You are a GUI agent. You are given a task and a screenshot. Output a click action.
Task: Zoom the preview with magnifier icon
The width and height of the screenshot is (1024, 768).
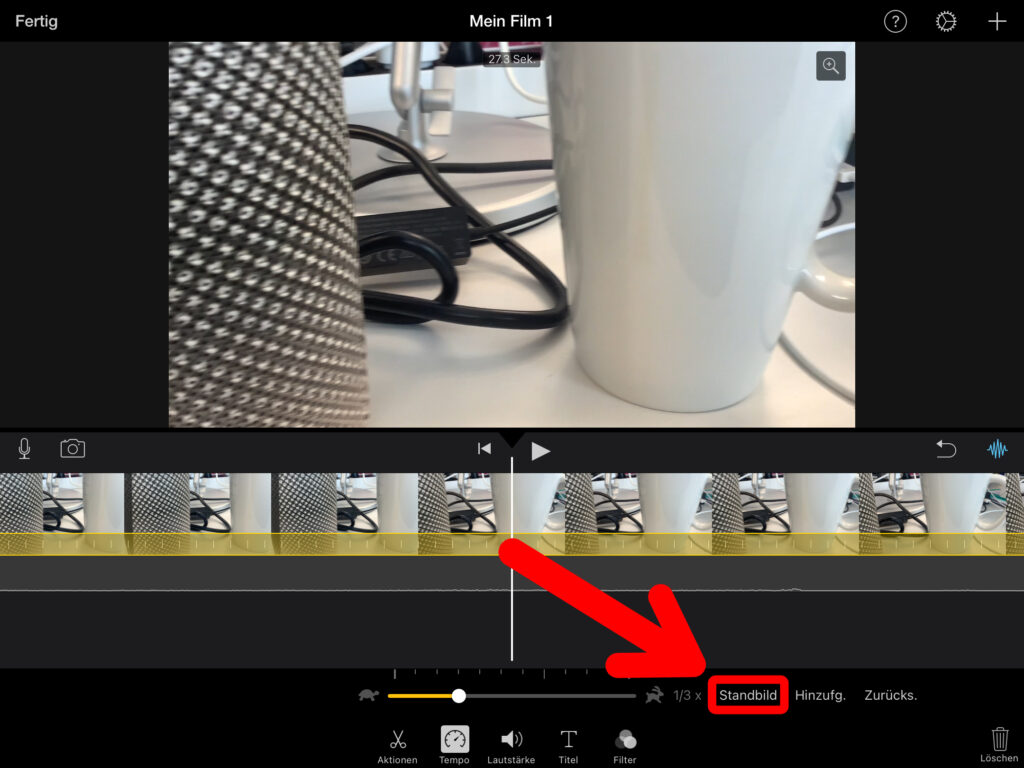coord(830,66)
